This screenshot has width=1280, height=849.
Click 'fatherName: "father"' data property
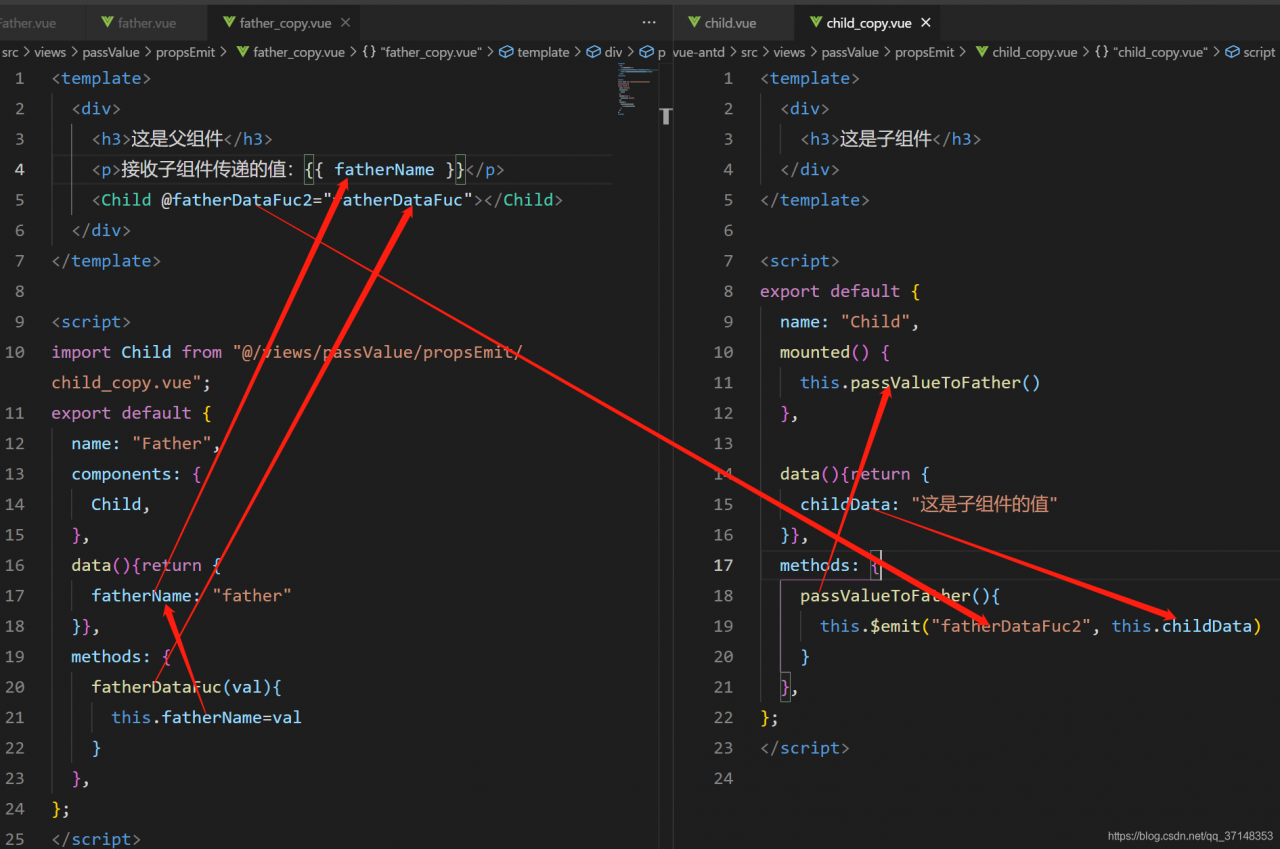[x=192, y=596]
